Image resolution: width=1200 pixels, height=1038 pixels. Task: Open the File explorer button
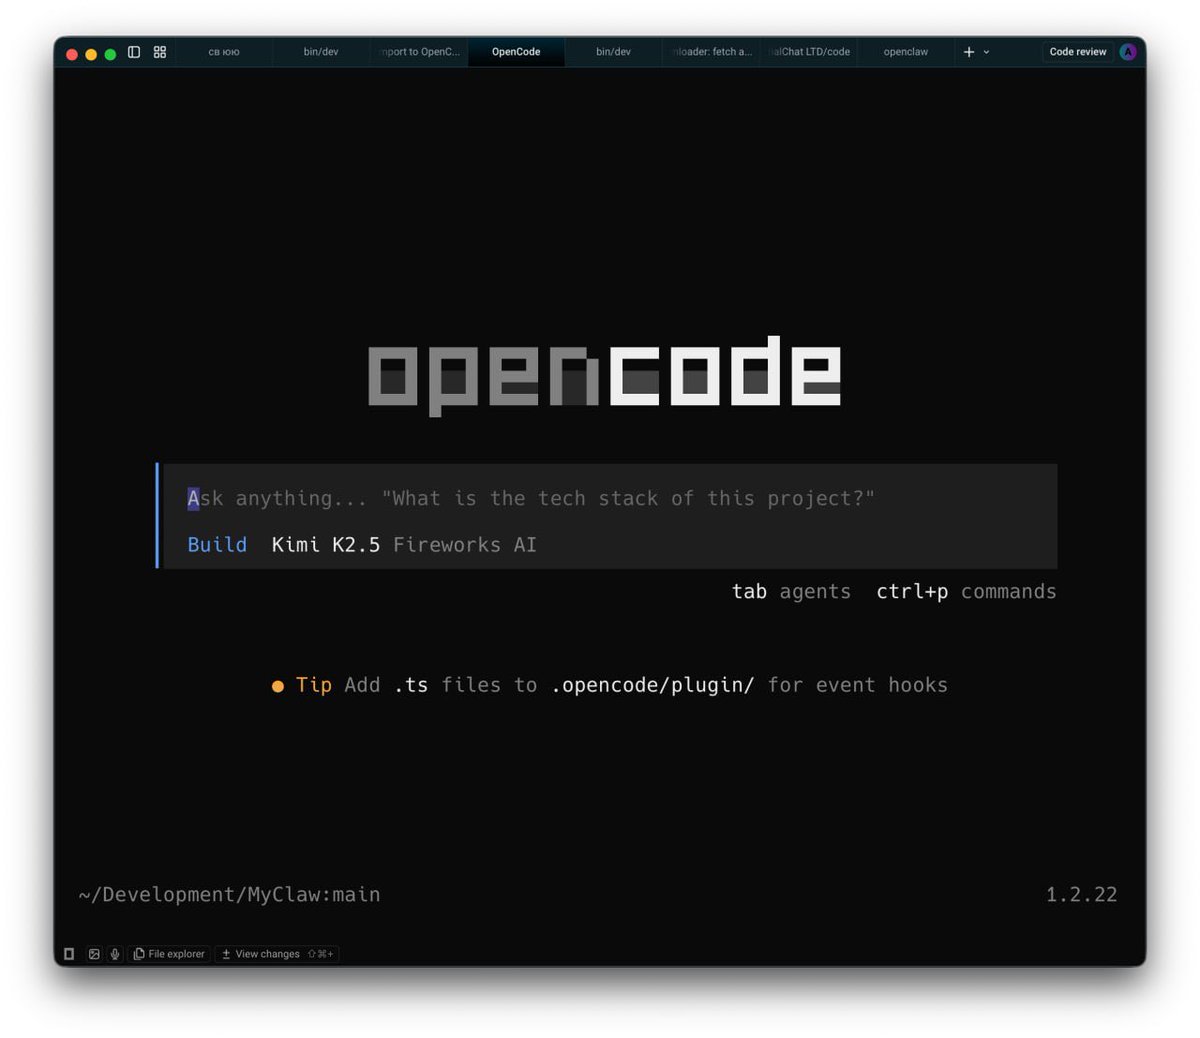point(169,954)
